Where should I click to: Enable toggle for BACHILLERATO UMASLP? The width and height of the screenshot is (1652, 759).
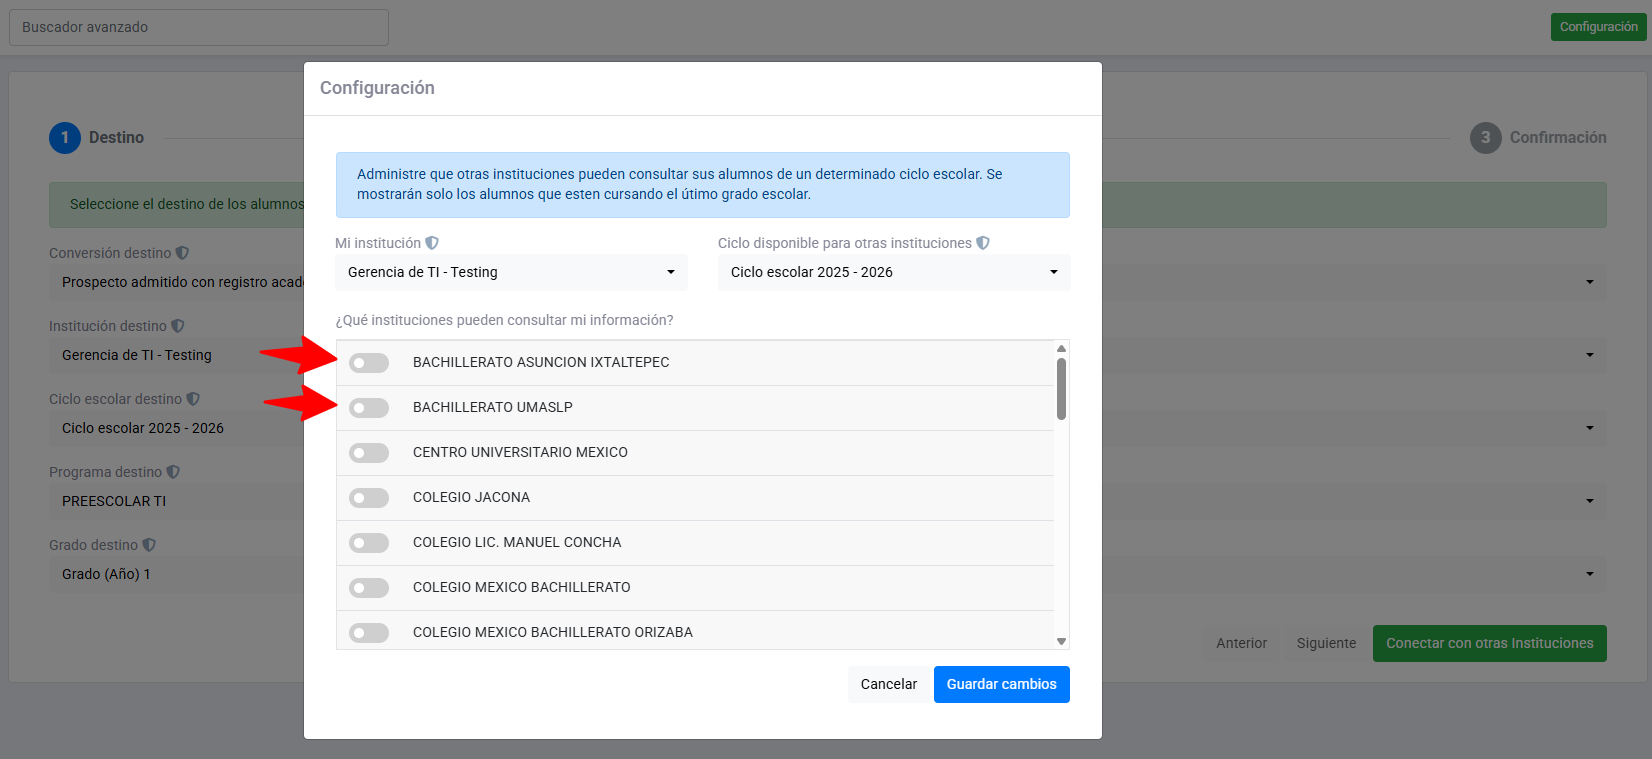tap(369, 407)
